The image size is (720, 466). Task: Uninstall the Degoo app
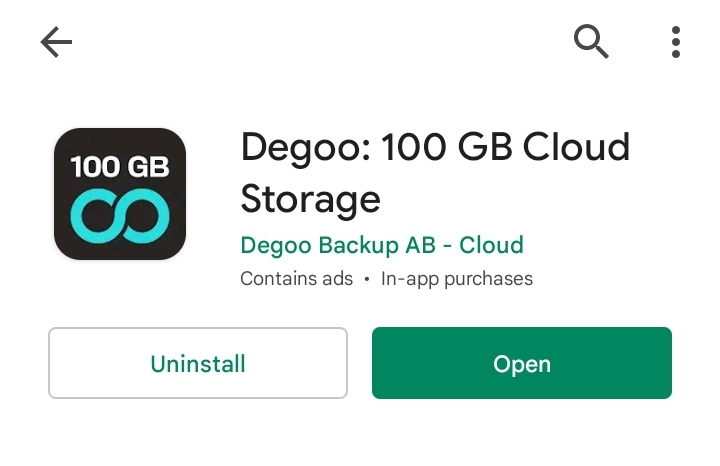(x=198, y=363)
